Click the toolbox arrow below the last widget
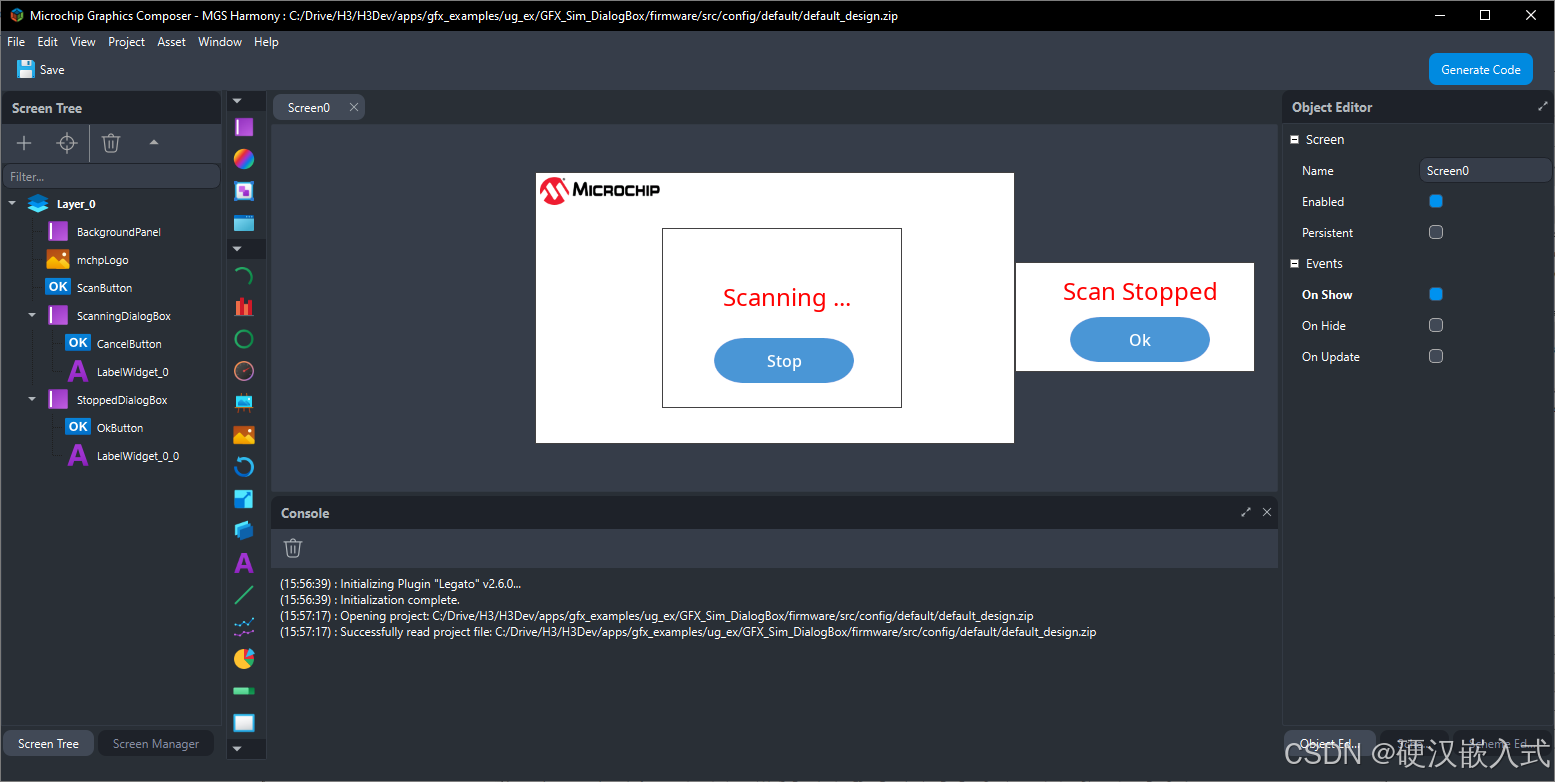 [237, 748]
